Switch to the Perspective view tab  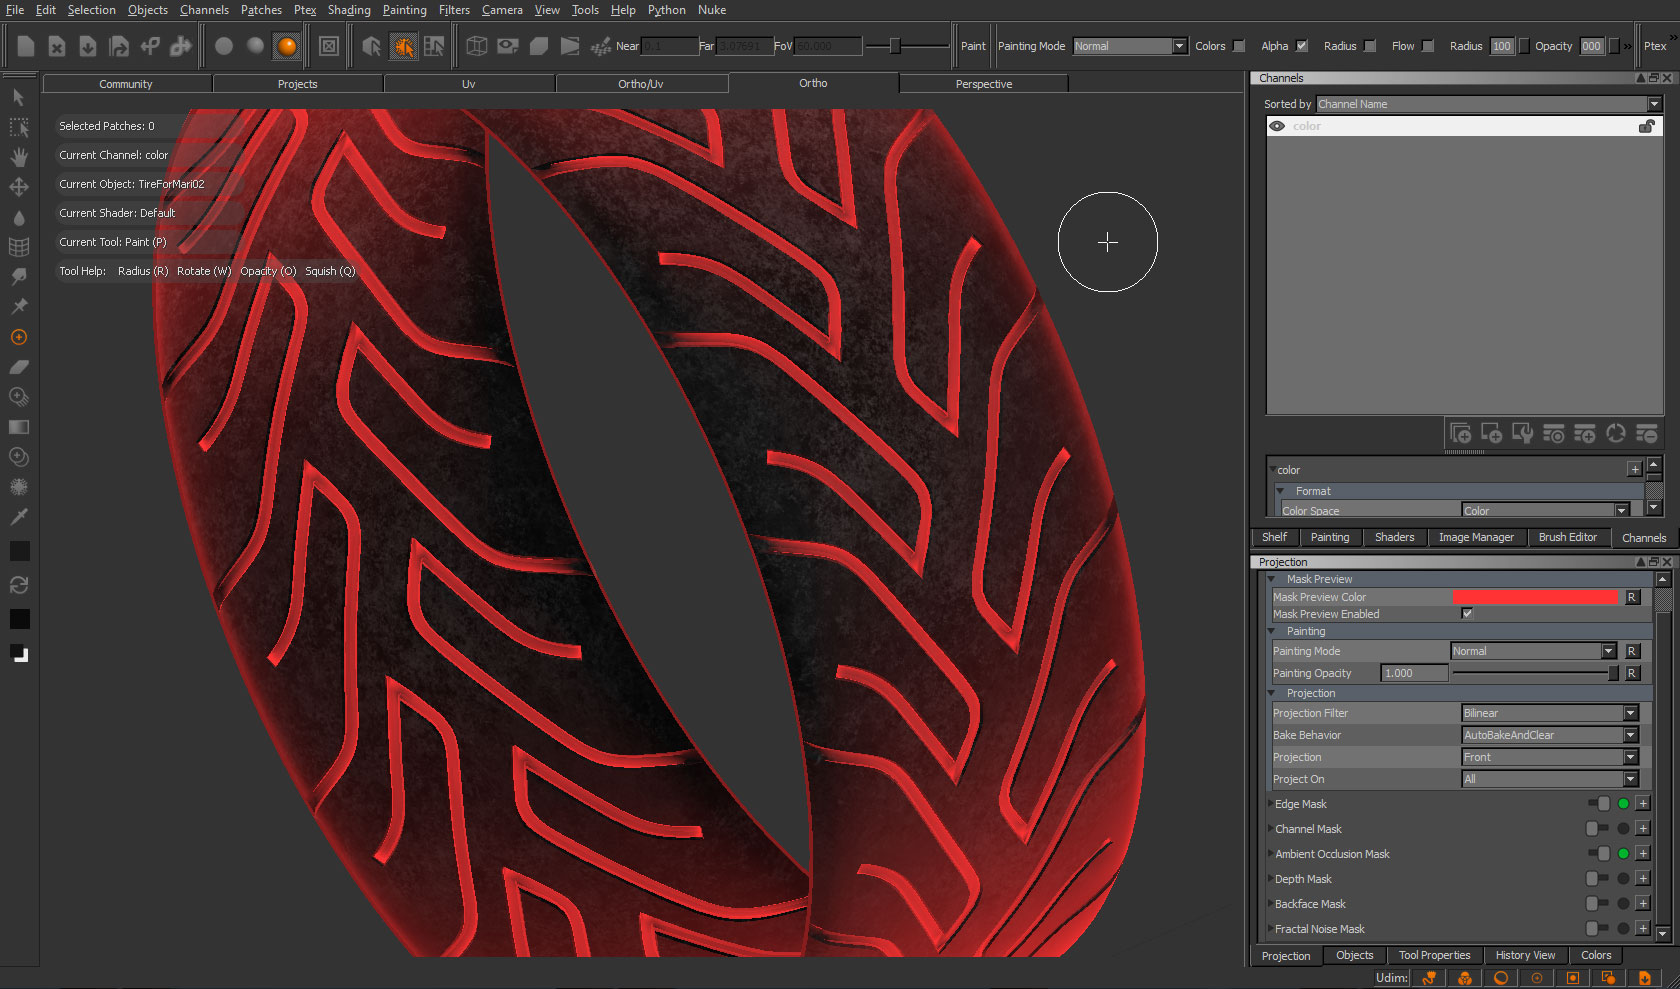pos(984,84)
